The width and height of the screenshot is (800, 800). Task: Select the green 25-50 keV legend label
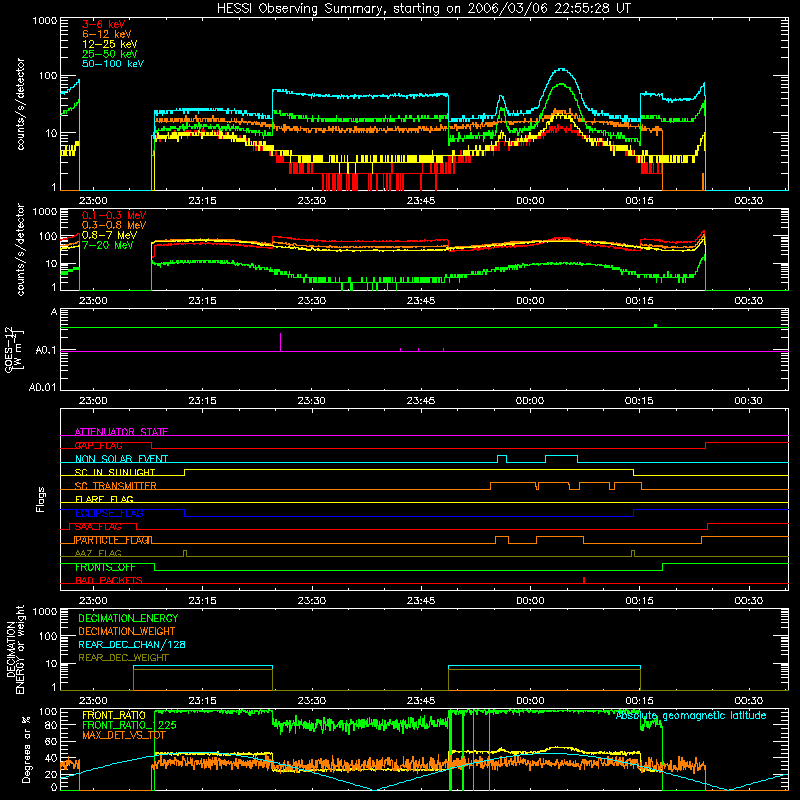click(110, 54)
